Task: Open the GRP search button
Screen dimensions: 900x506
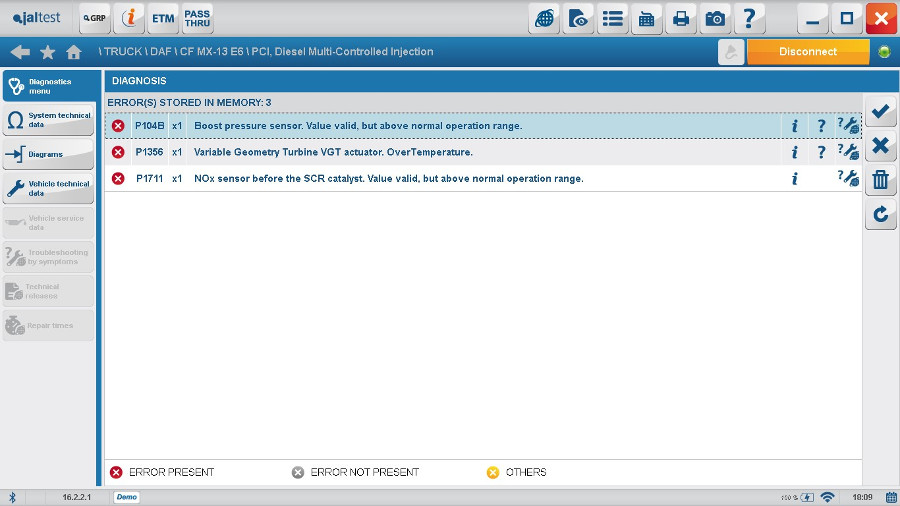Action: [x=95, y=18]
